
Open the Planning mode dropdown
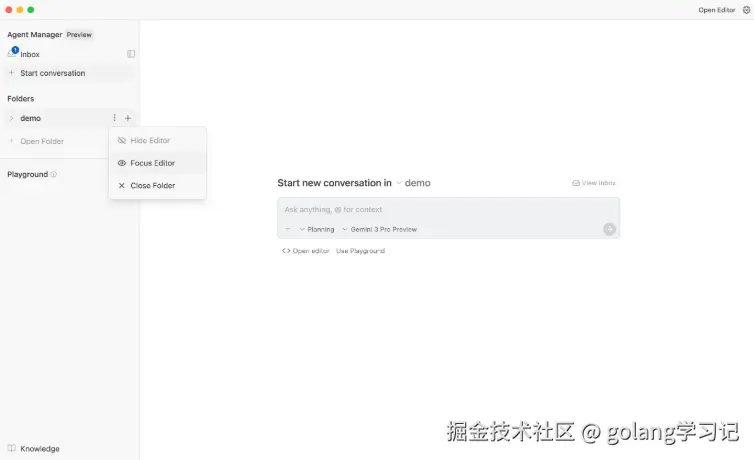317,229
